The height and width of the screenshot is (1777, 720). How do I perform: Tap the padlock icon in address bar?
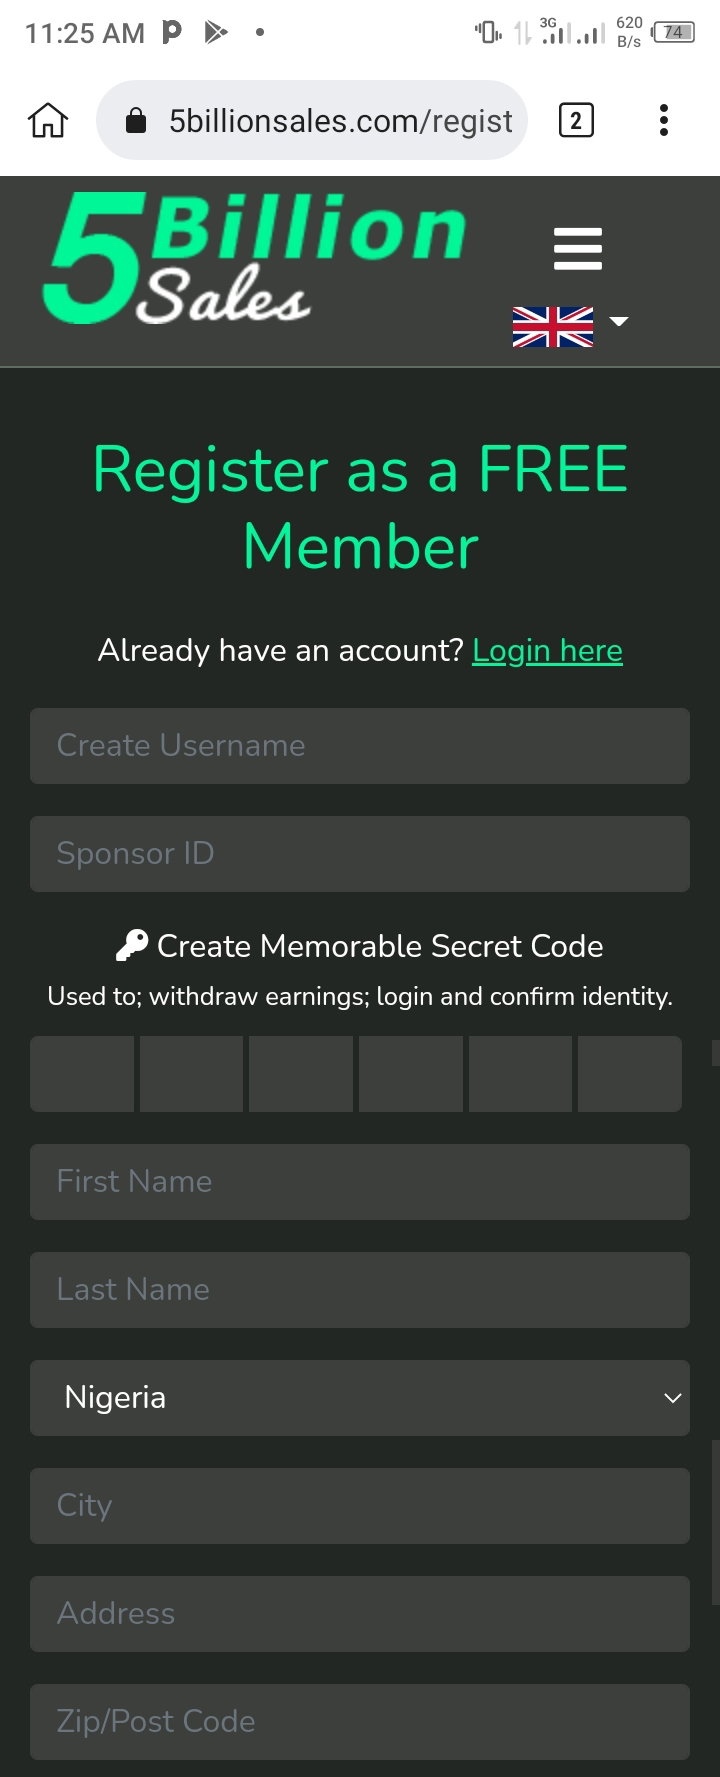coord(135,122)
